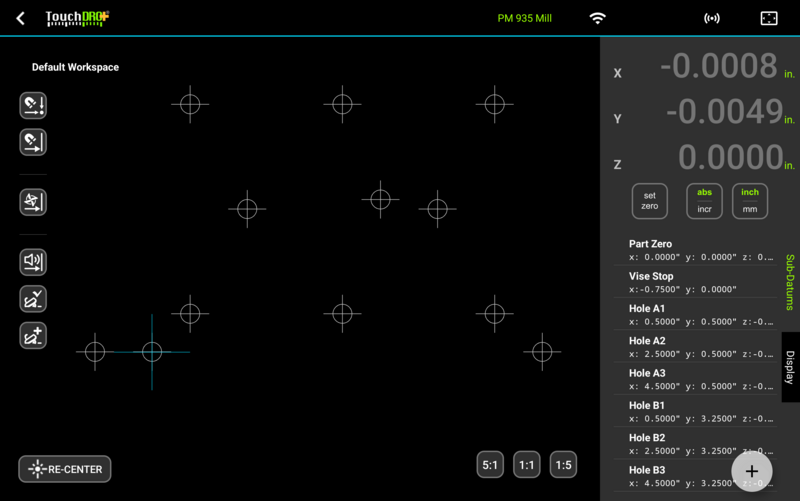The height and width of the screenshot is (501, 800).
Task: Set zoom scale to 1:1
Action: coord(527,465)
